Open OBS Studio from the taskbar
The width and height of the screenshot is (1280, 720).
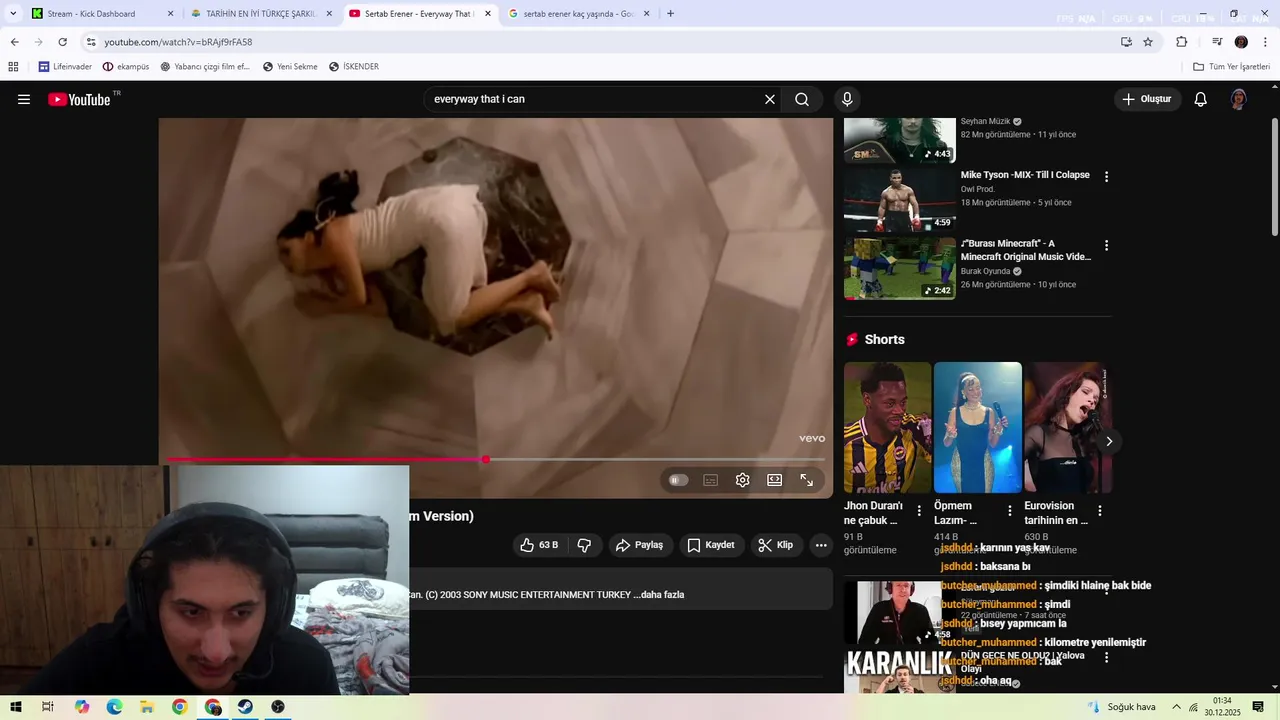278,707
